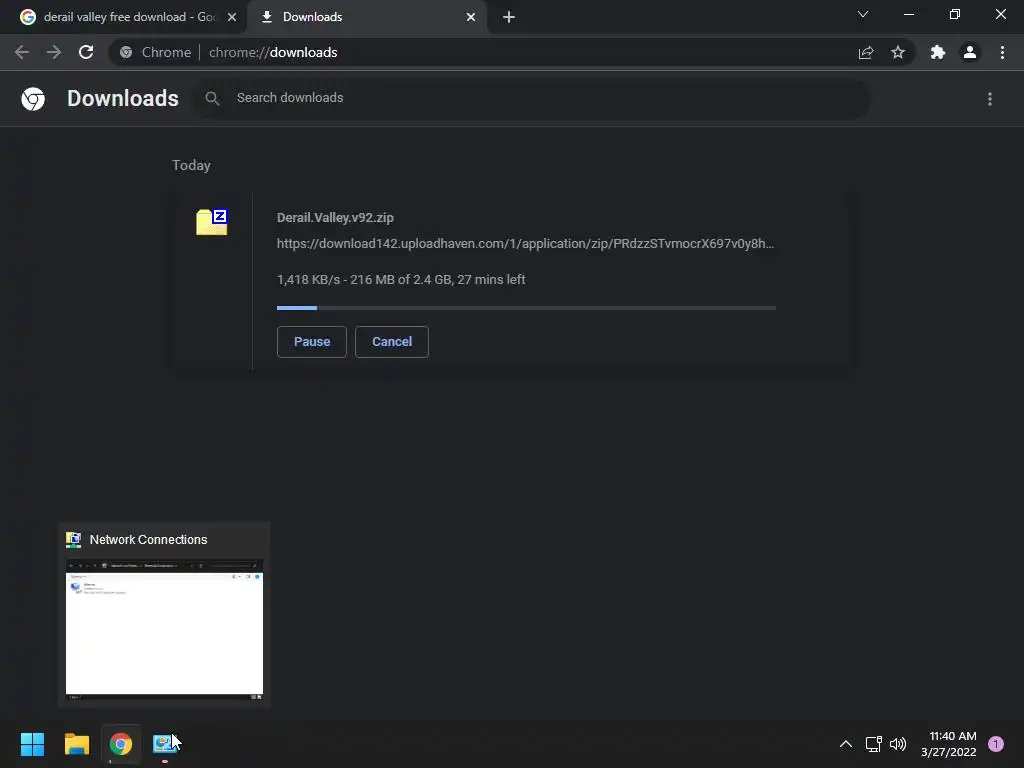Click the download progress bar

[526, 308]
